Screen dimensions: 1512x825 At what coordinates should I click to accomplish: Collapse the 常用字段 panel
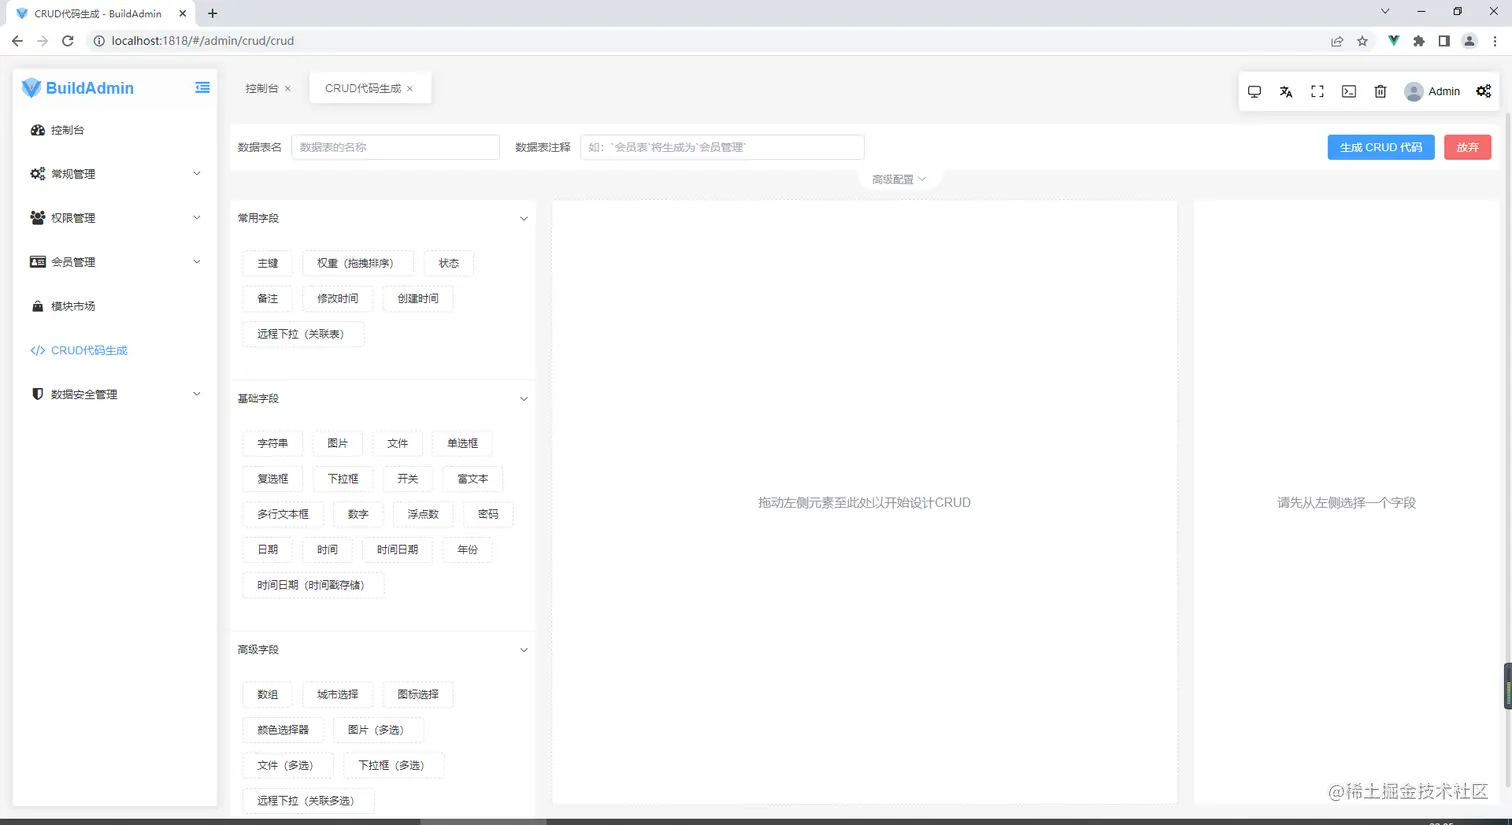click(x=523, y=218)
